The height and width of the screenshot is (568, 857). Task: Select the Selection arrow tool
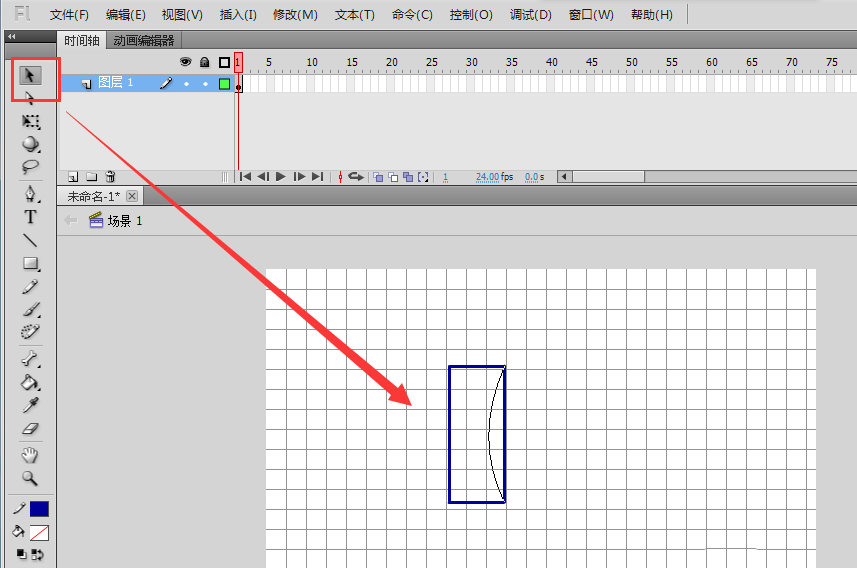(x=30, y=75)
